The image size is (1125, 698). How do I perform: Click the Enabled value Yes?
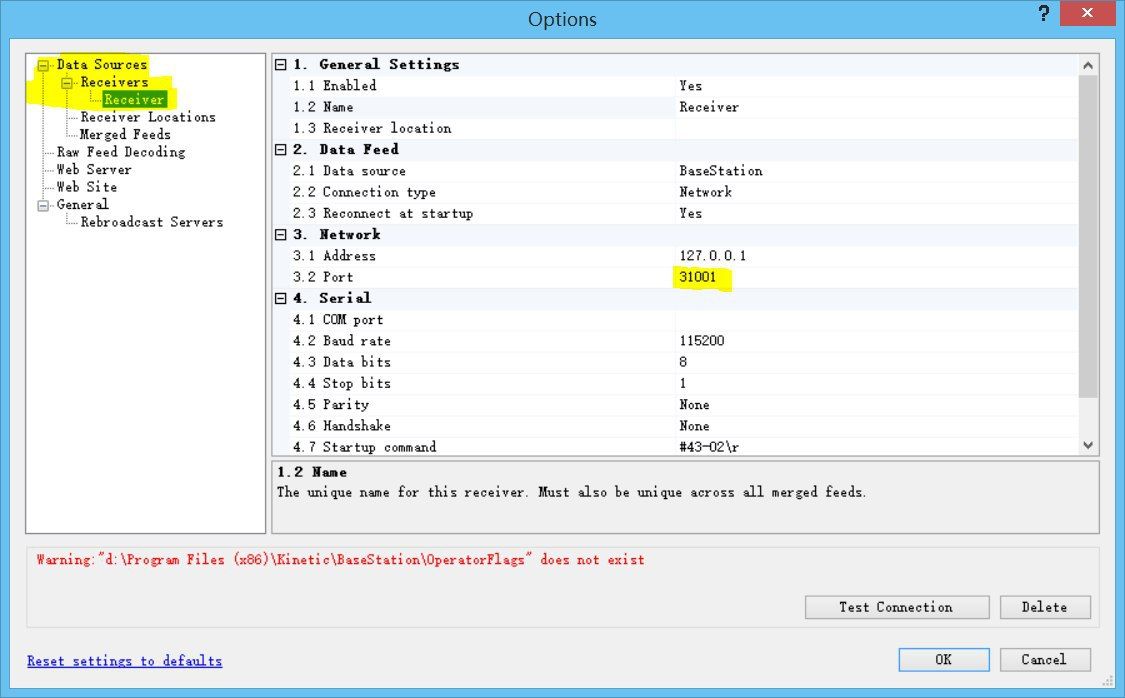pyautogui.click(x=690, y=86)
